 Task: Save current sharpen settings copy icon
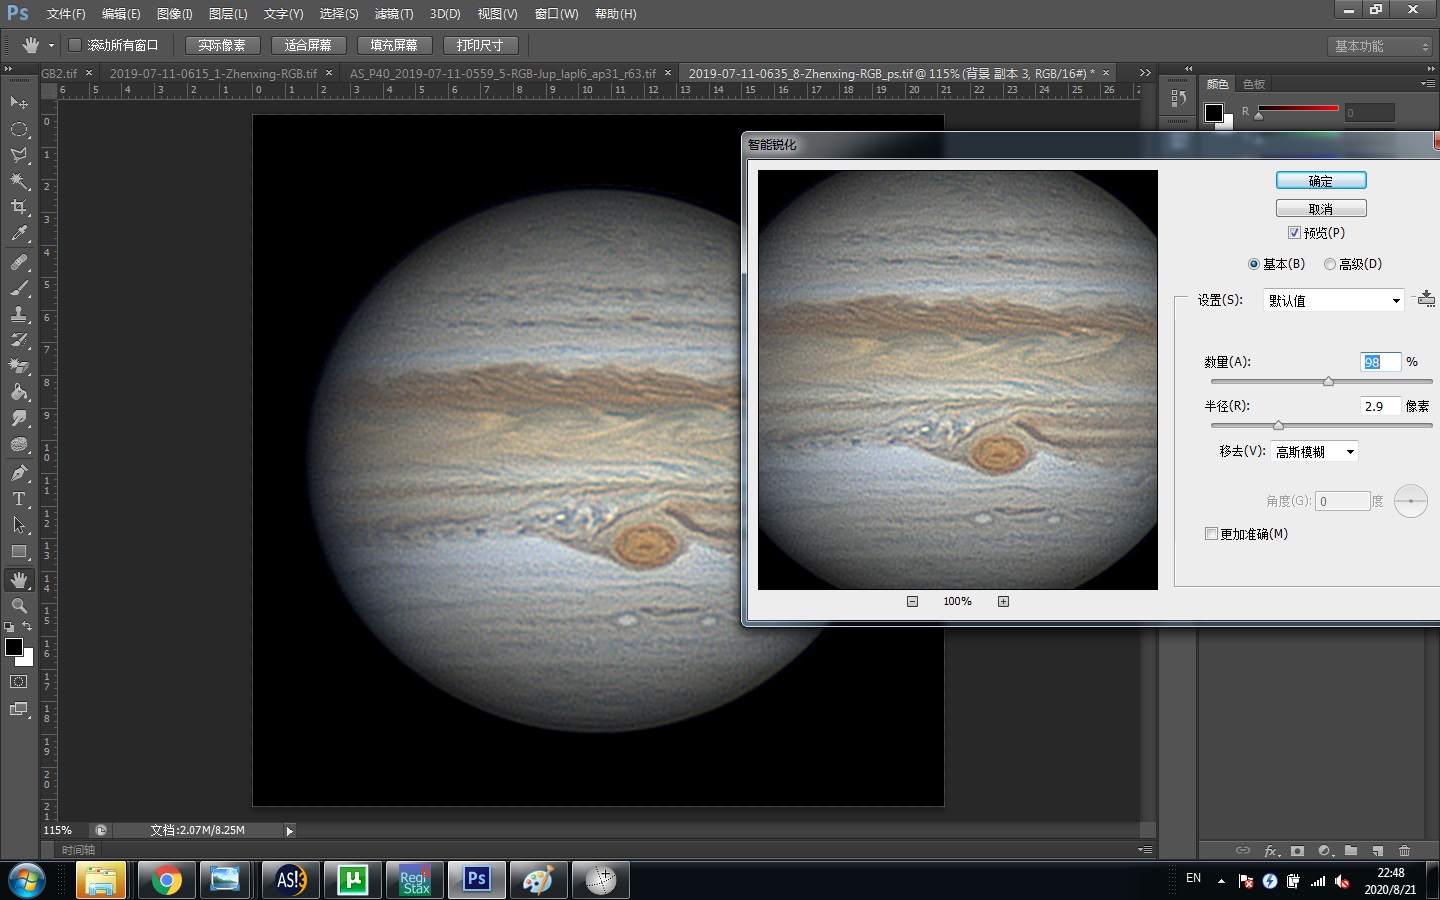1426,298
